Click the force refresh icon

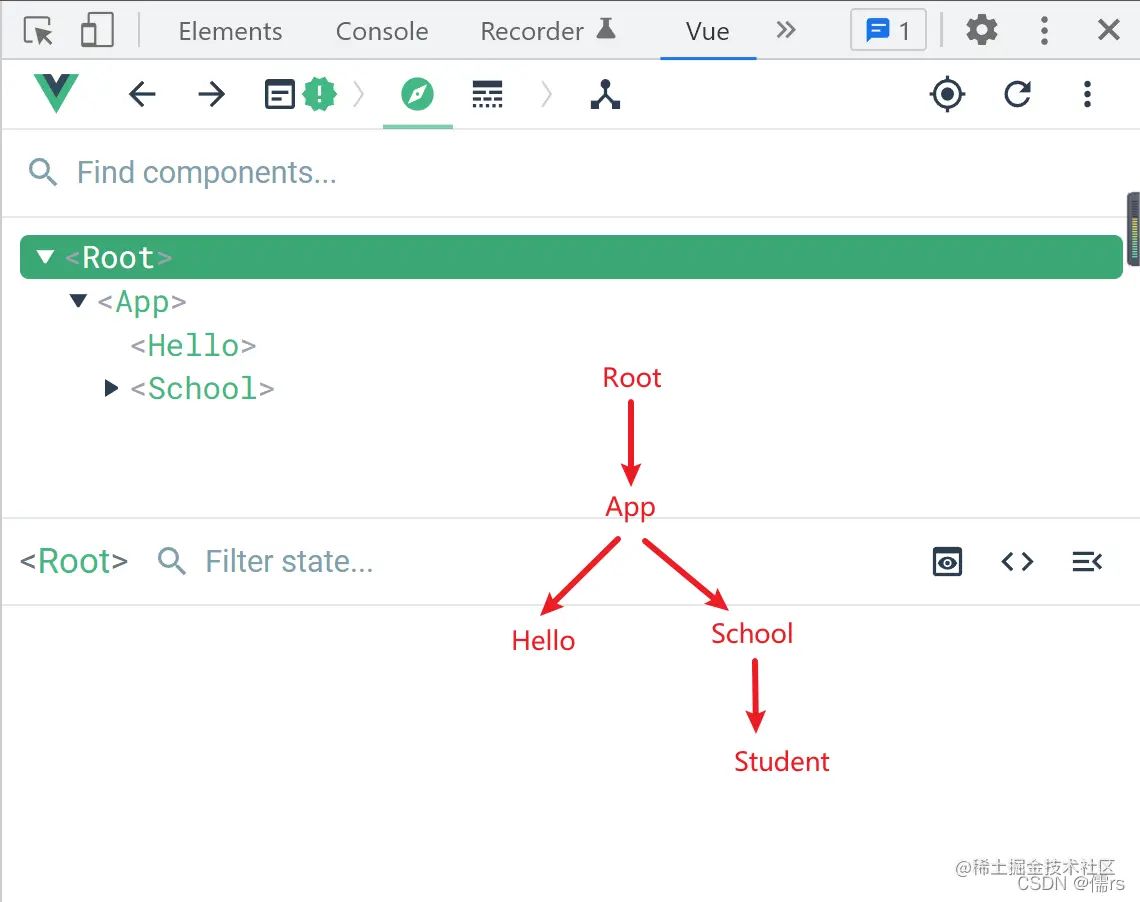pyautogui.click(x=1017, y=94)
